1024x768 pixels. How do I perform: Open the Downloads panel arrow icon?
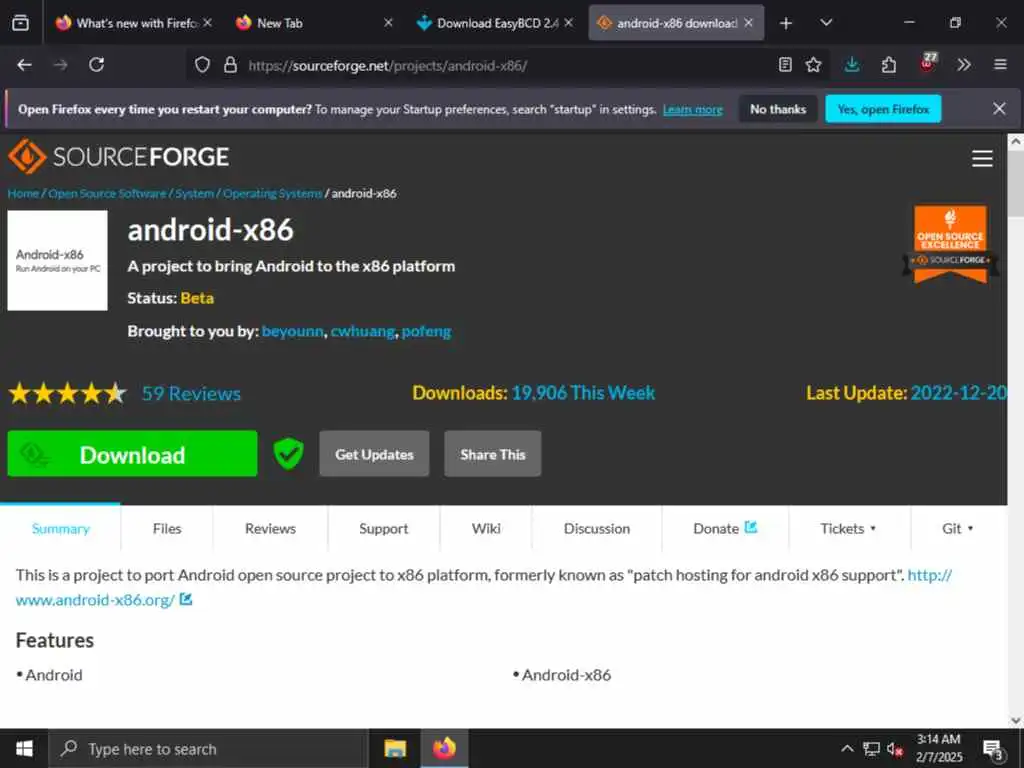[852, 65]
